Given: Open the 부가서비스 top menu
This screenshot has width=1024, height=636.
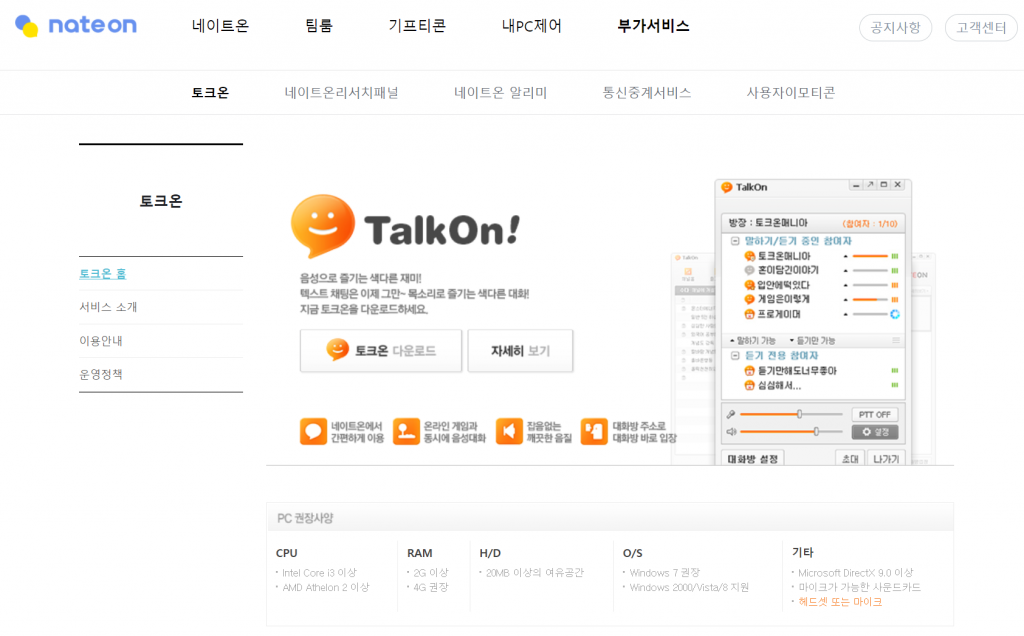Looking at the screenshot, I should point(653,26).
